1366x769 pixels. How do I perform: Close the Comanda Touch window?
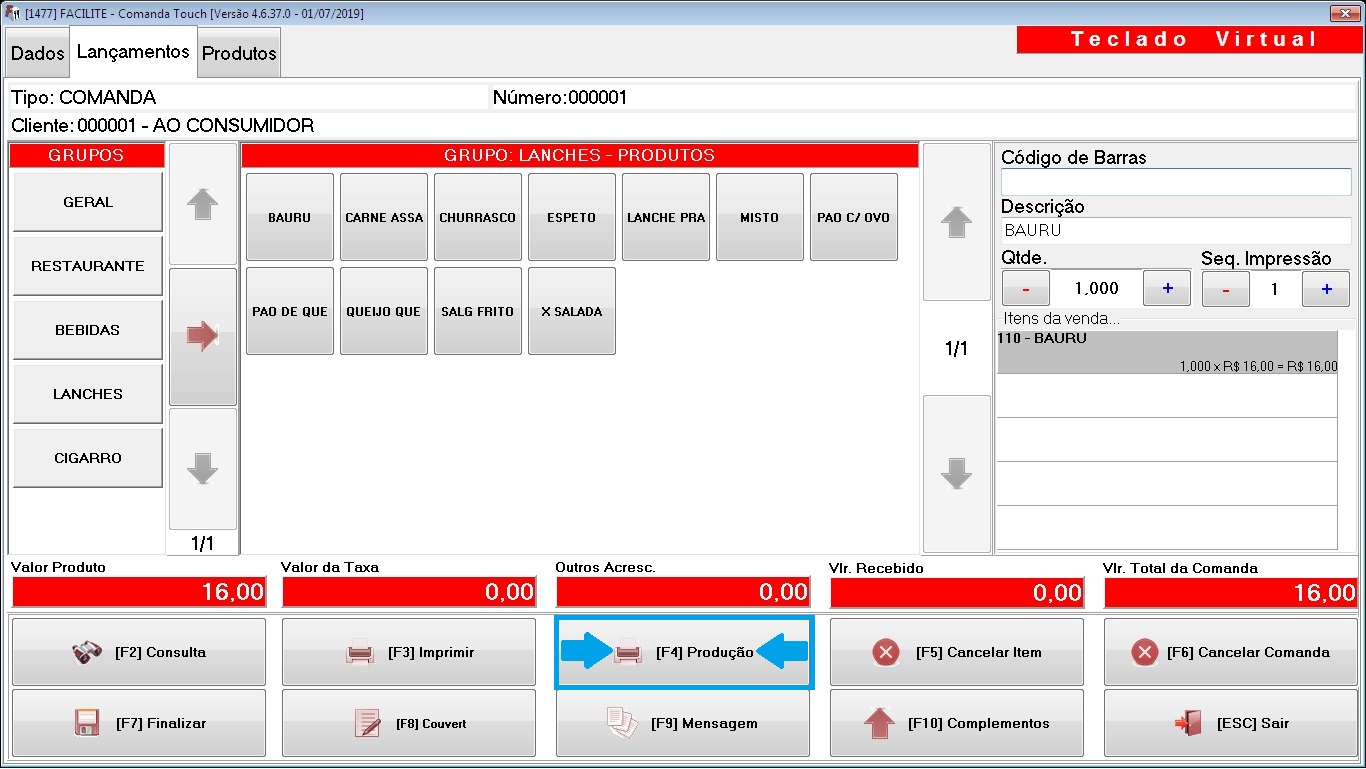(x=1343, y=13)
